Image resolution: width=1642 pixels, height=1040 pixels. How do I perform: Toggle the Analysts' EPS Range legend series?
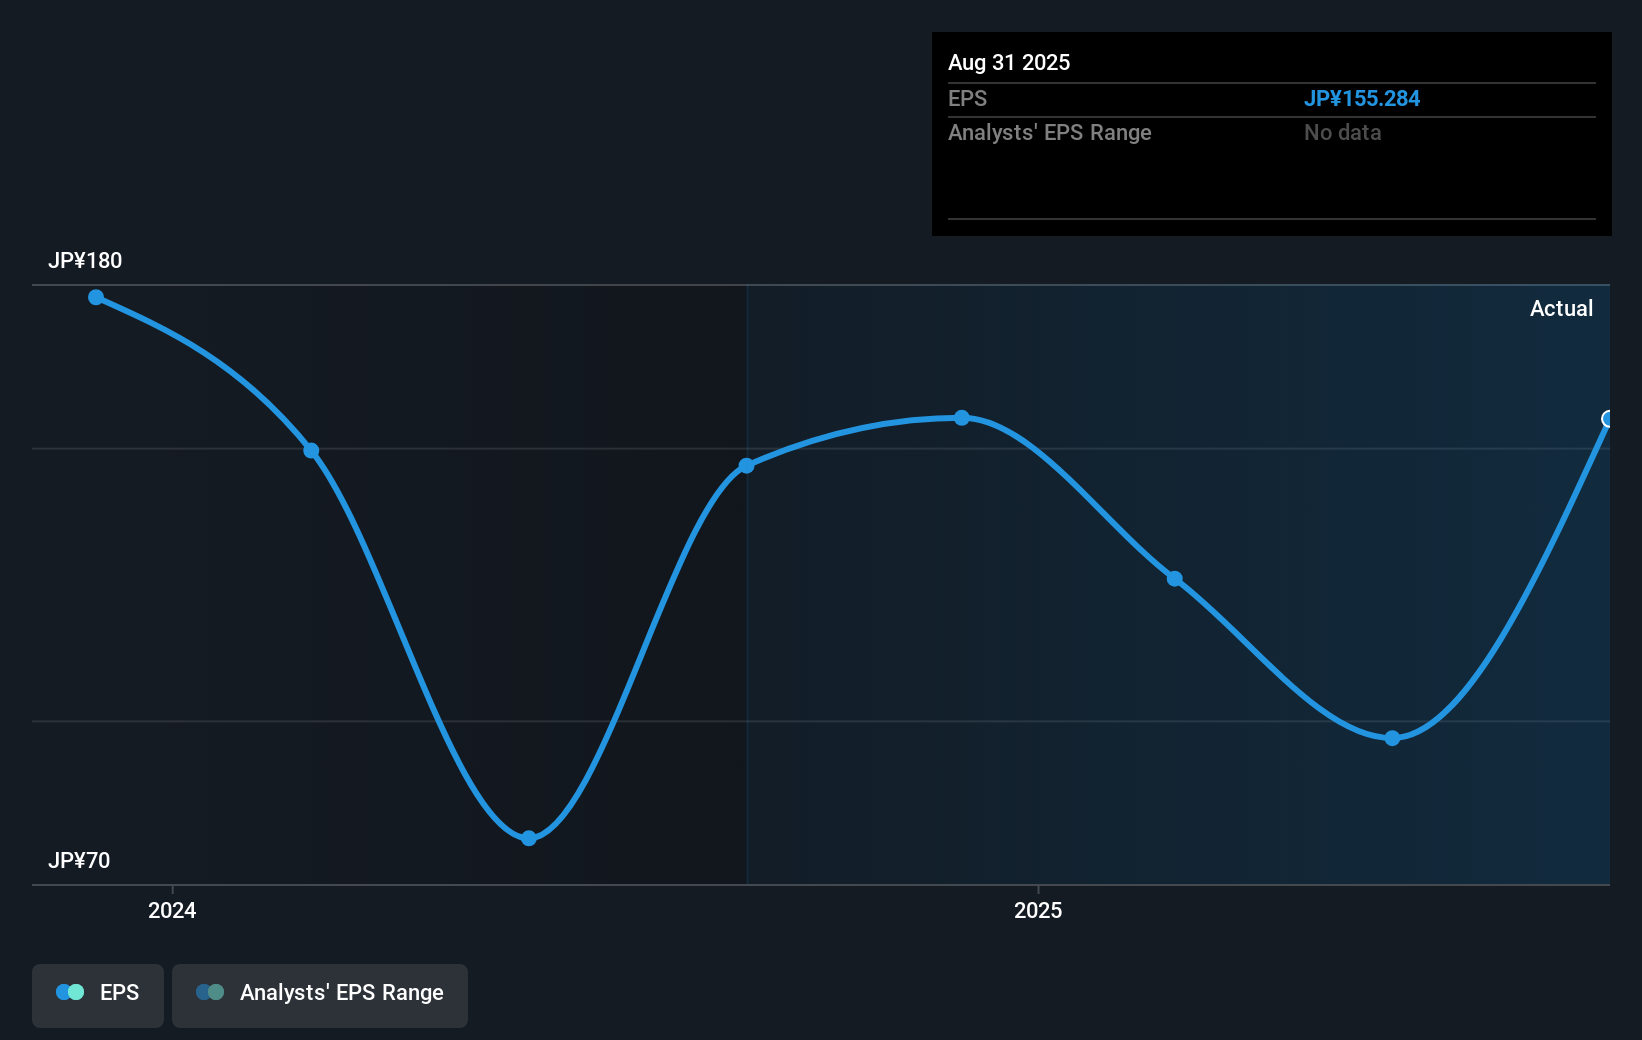click(x=320, y=995)
